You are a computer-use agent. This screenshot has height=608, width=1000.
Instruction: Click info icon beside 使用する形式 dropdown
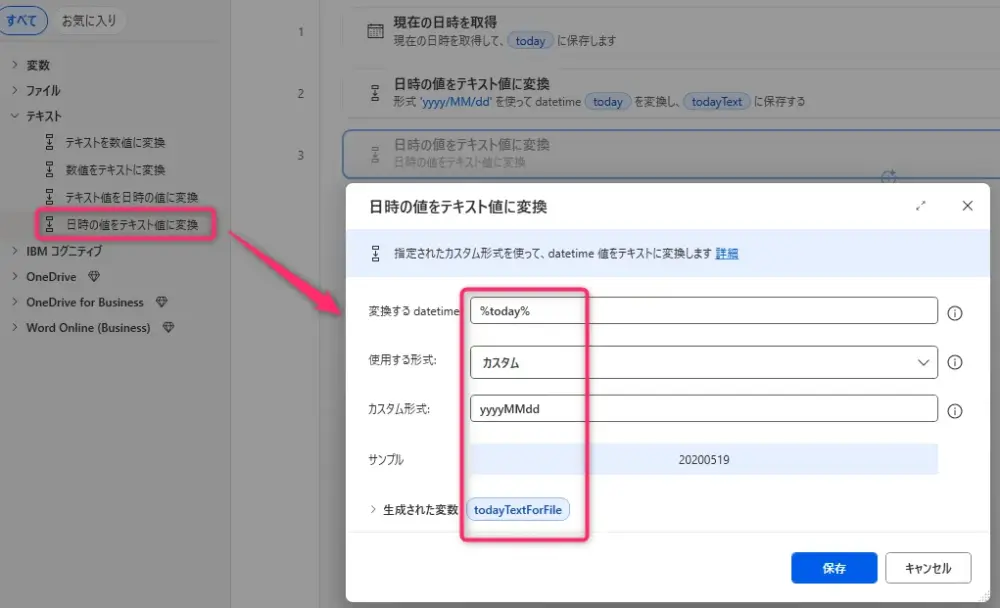[954, 362]
